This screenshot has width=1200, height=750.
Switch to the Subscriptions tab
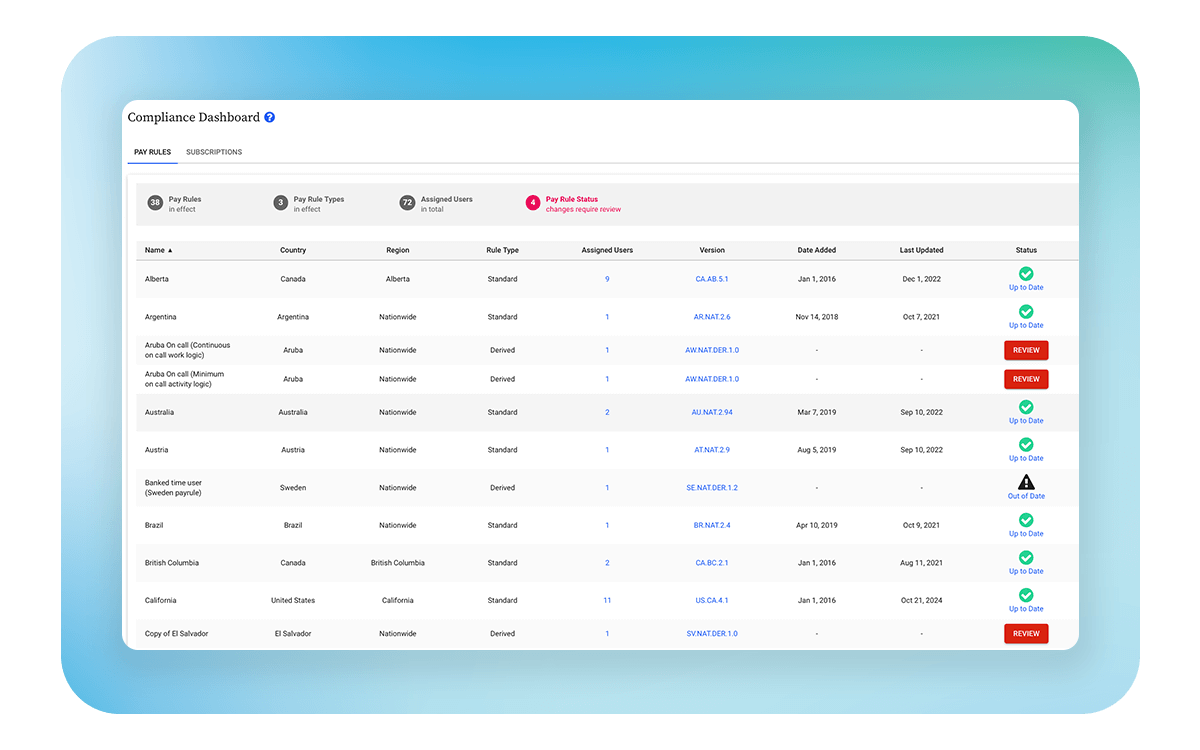[214, 152]
